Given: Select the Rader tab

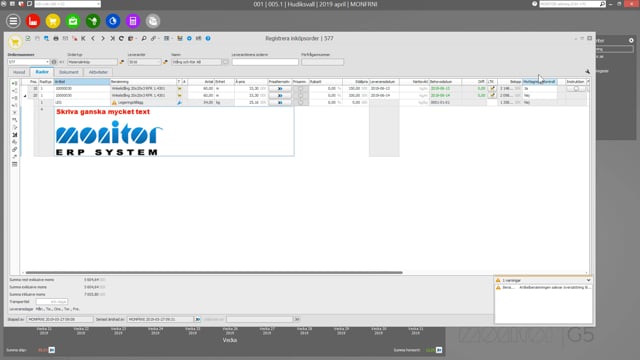Looking at the screenshot, I should coord(42,72).
